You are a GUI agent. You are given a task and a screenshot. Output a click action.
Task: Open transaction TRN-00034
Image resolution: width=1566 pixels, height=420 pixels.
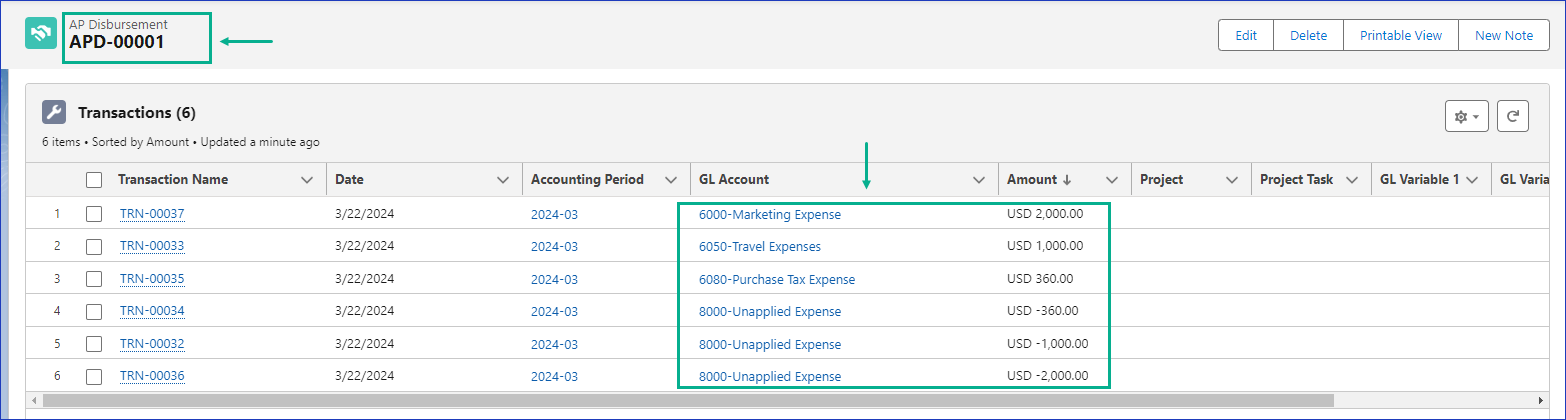pos(152,311)
